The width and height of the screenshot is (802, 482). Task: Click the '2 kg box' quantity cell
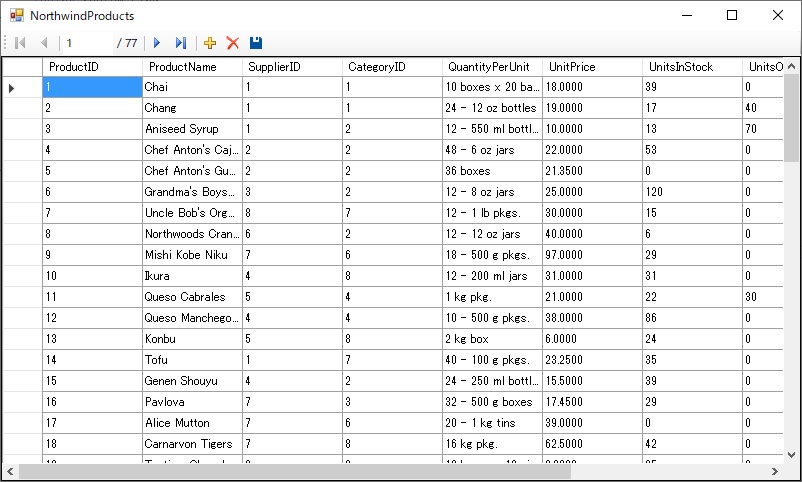pyautogui.click(x=492, y=339)
